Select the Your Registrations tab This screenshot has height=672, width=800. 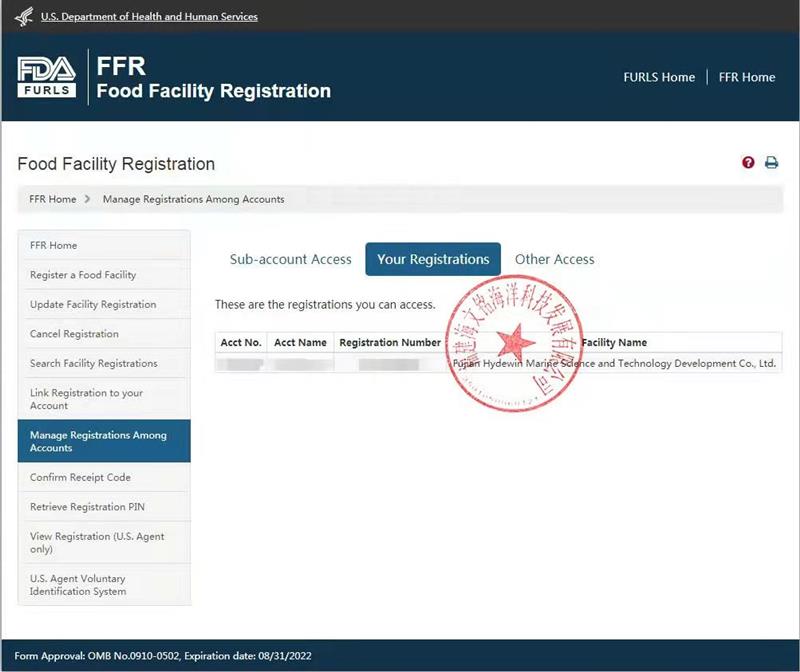[433, 259]
